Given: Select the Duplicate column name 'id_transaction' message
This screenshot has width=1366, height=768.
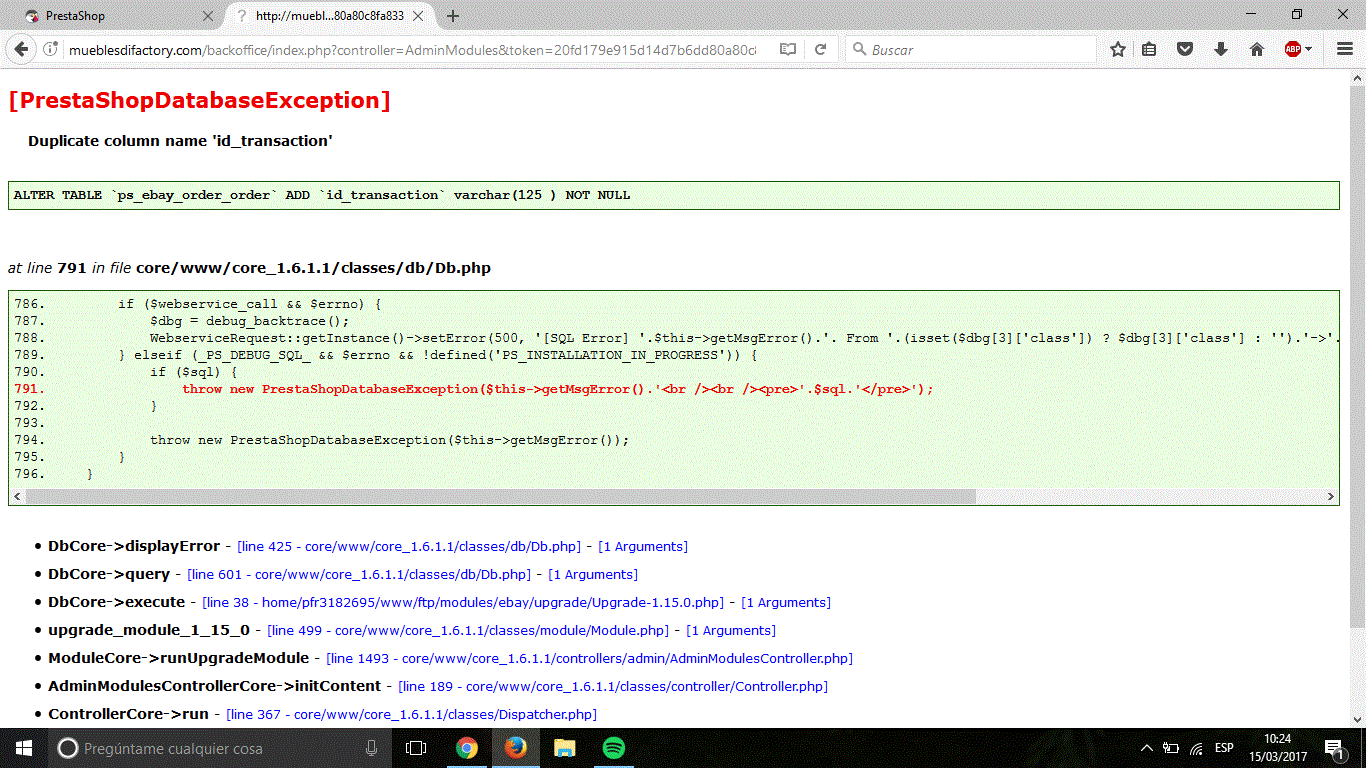Looking at the screenshot, I should 180,141.
